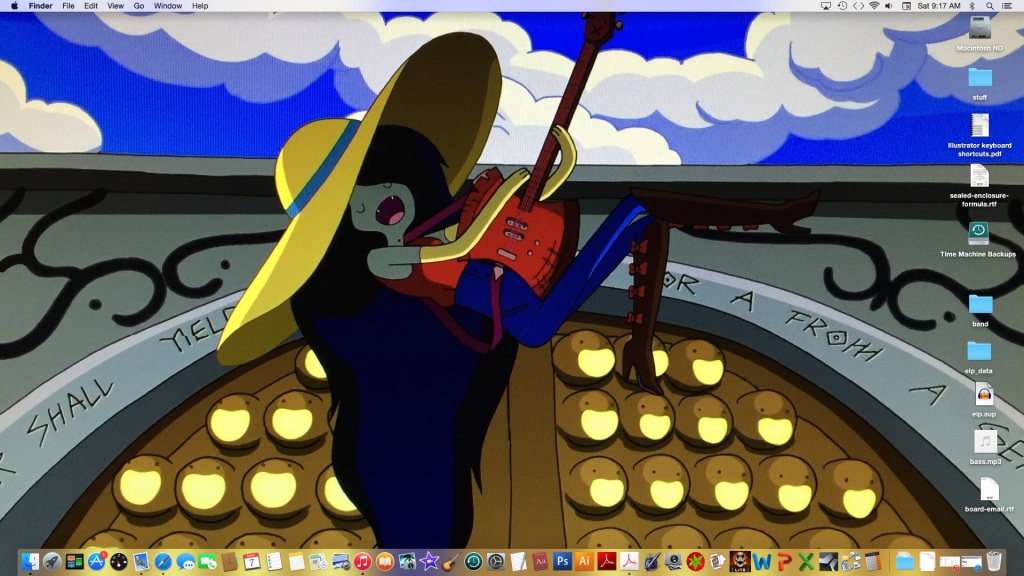Launch Safari compass icon in Dock

click(163, 562)
